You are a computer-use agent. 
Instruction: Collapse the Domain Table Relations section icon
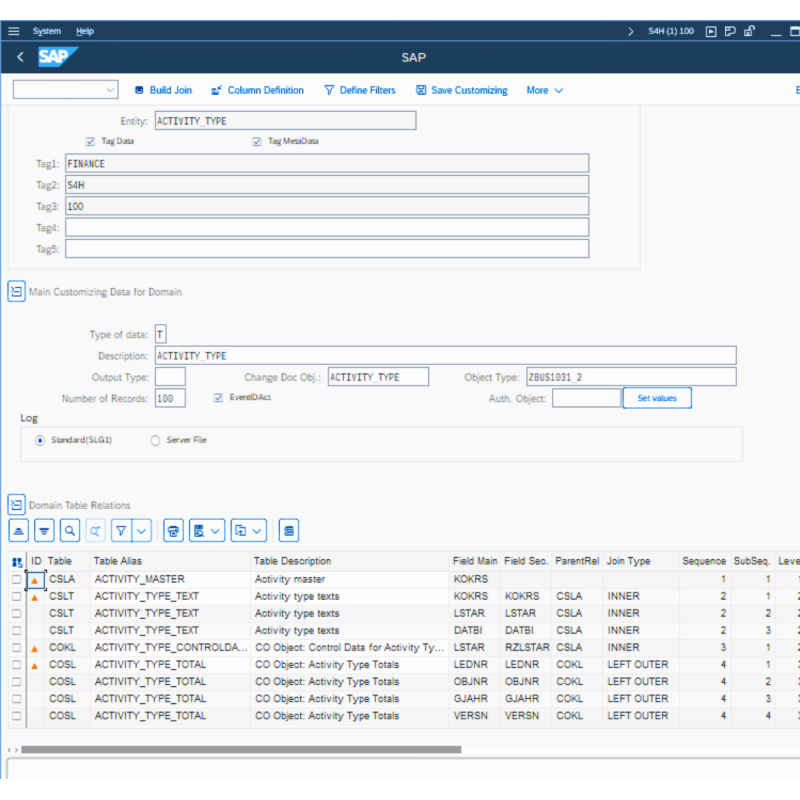click(16, 505)
